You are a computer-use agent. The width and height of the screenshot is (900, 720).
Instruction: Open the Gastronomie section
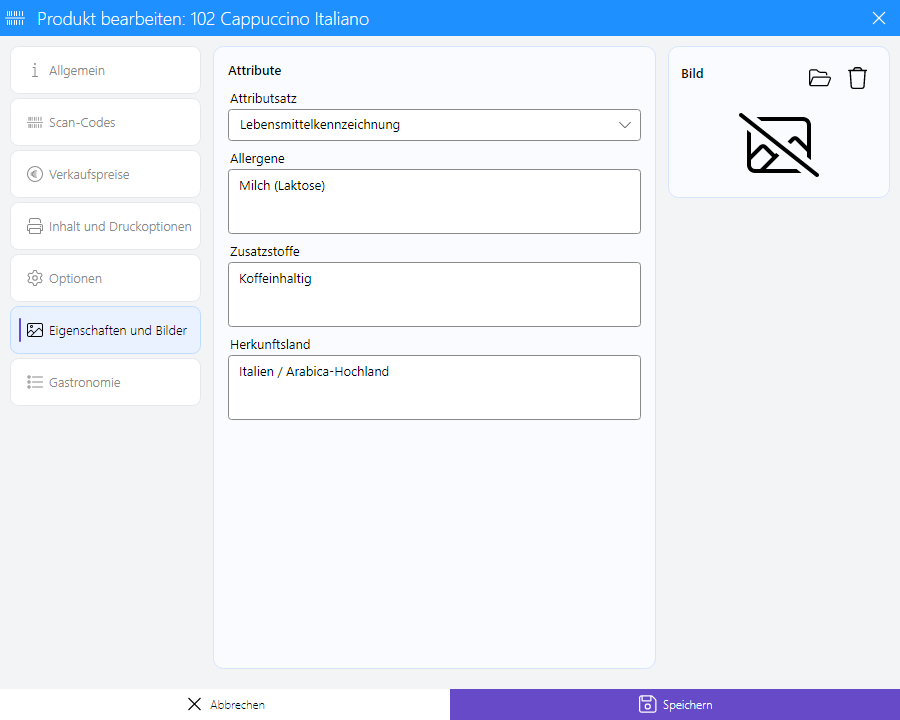106,382
